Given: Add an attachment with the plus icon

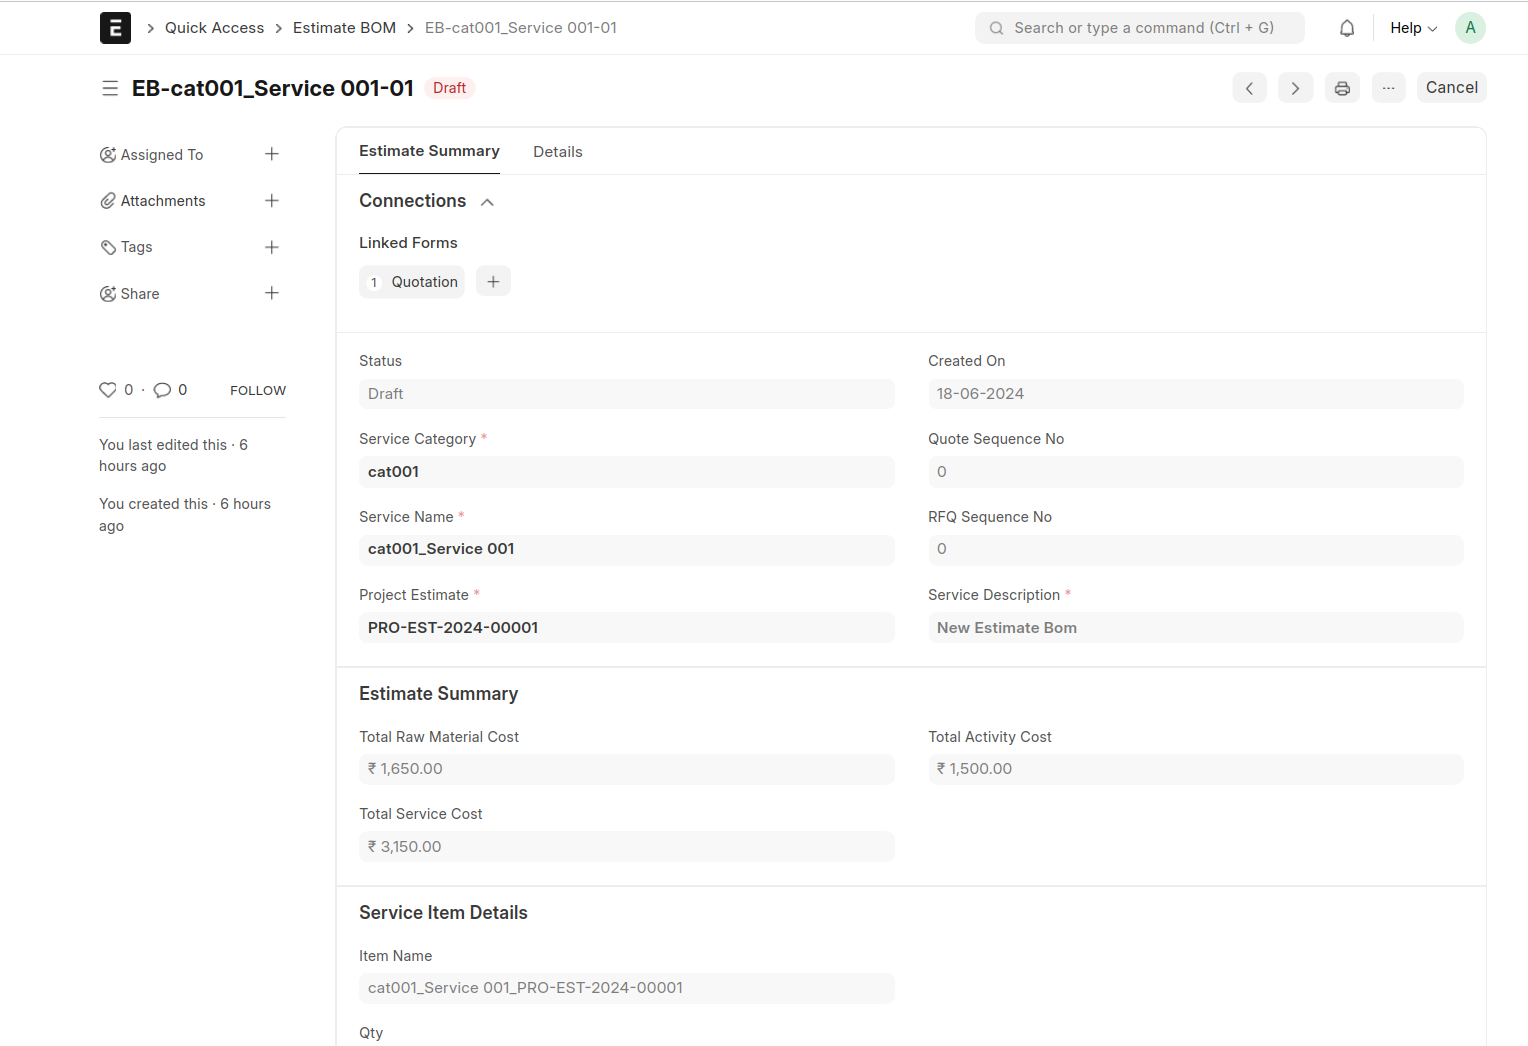Looking at the screenshot, I should pos(271,201).
